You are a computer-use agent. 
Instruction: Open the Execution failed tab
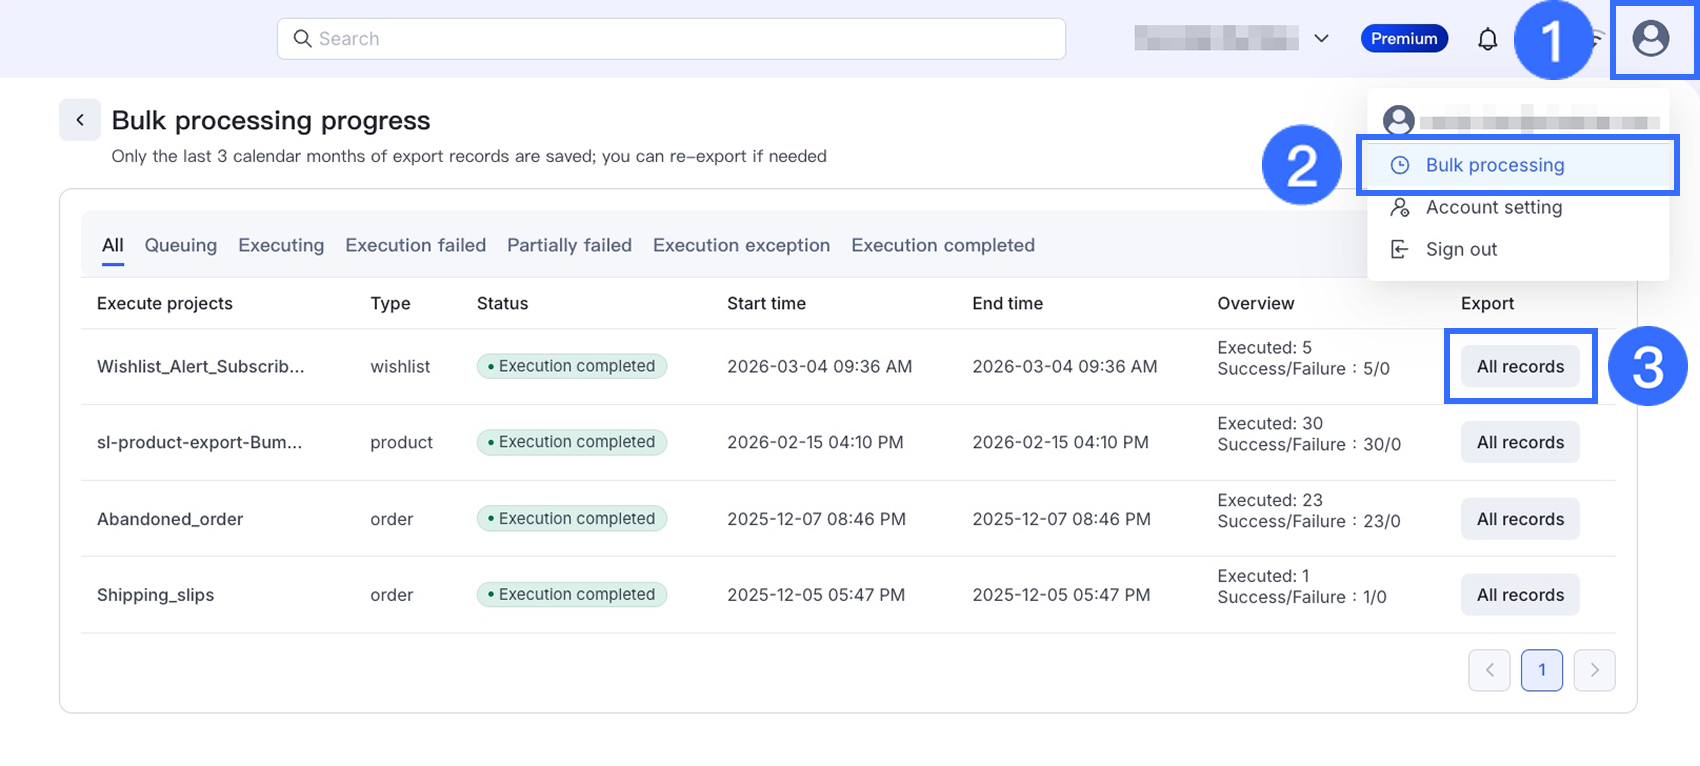(x=415, y=245)
